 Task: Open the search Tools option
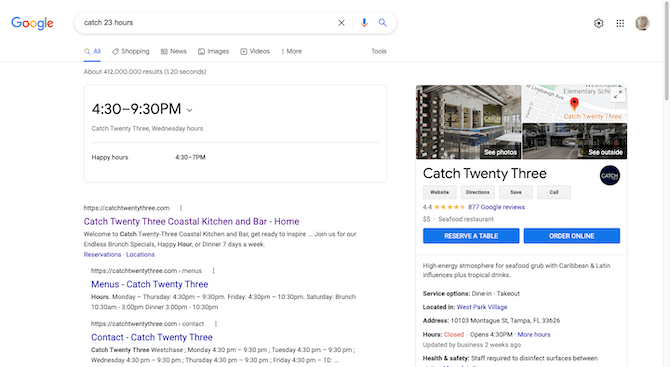pos(379,51)
